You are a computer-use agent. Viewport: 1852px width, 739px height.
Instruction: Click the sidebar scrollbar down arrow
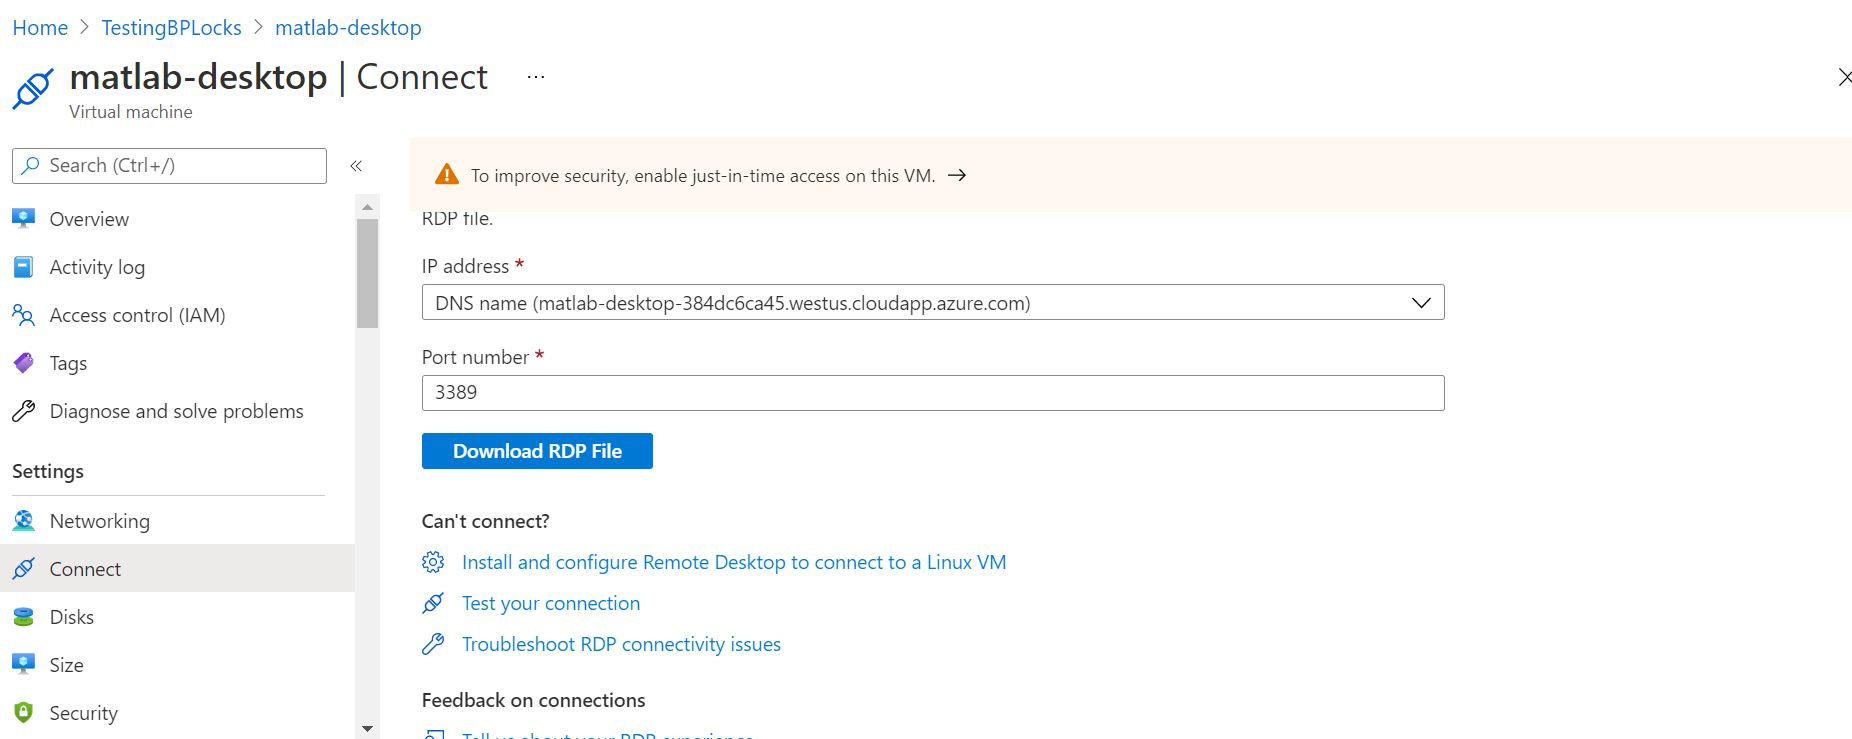coord(367,729)
